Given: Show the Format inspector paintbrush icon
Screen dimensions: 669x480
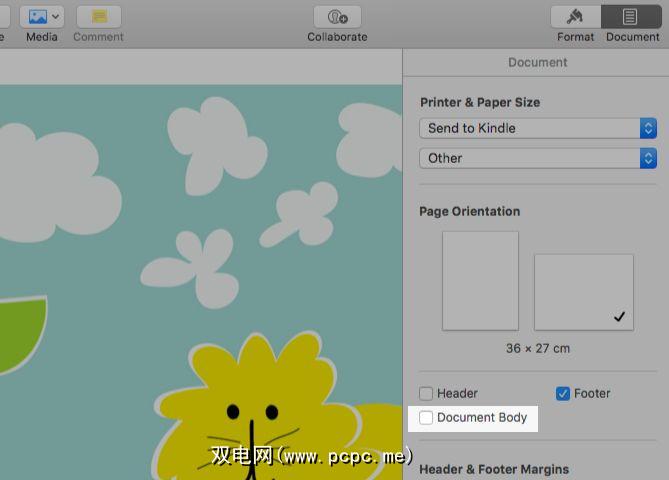Looking at the screenshot, I should pyautogui.click(x=575, y=17).
